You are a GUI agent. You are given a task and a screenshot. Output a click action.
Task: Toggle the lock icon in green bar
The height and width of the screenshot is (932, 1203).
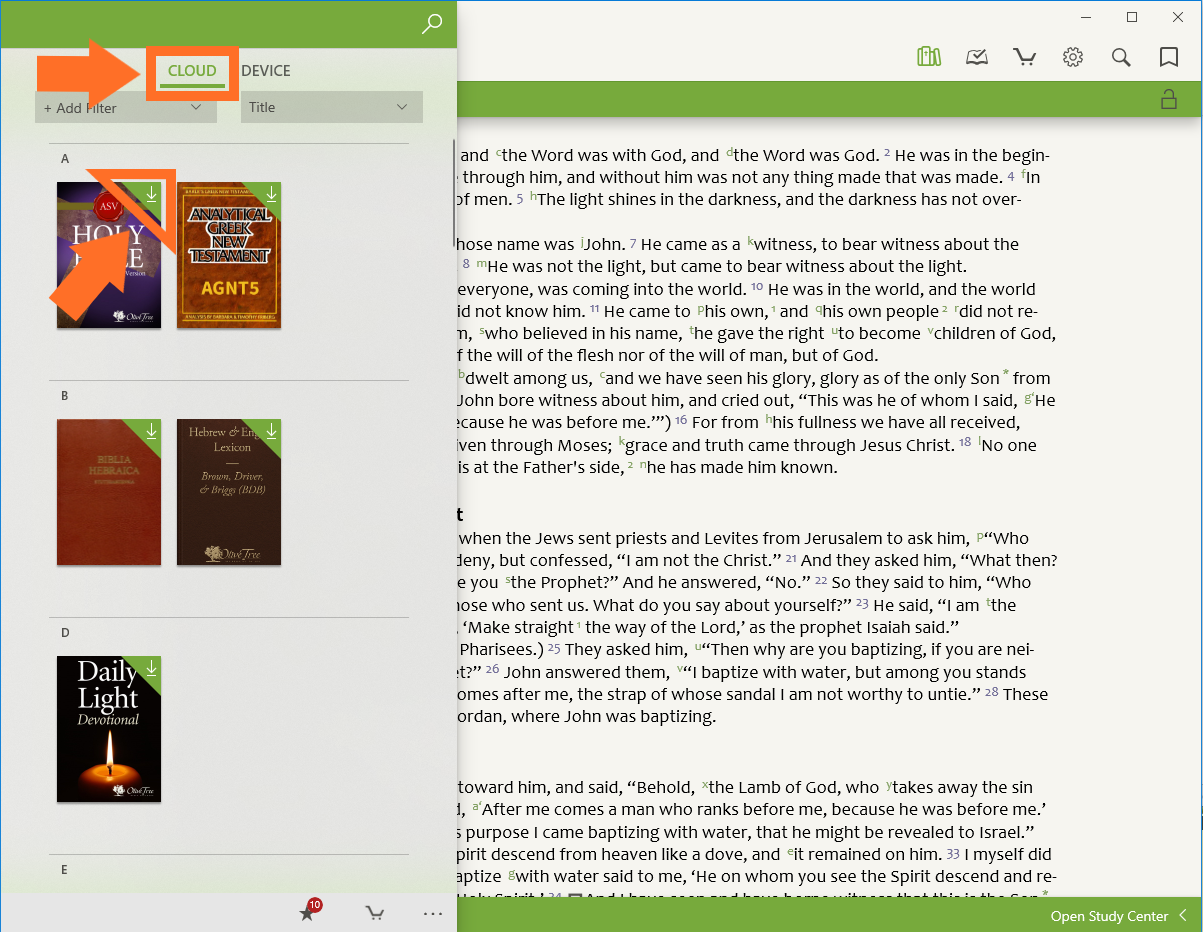click(1167, 99)
